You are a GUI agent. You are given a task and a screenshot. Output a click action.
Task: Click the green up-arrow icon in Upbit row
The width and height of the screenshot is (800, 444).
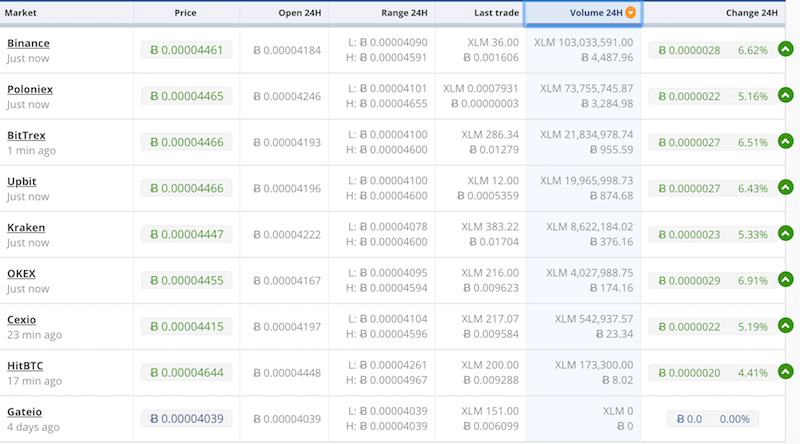786,187
